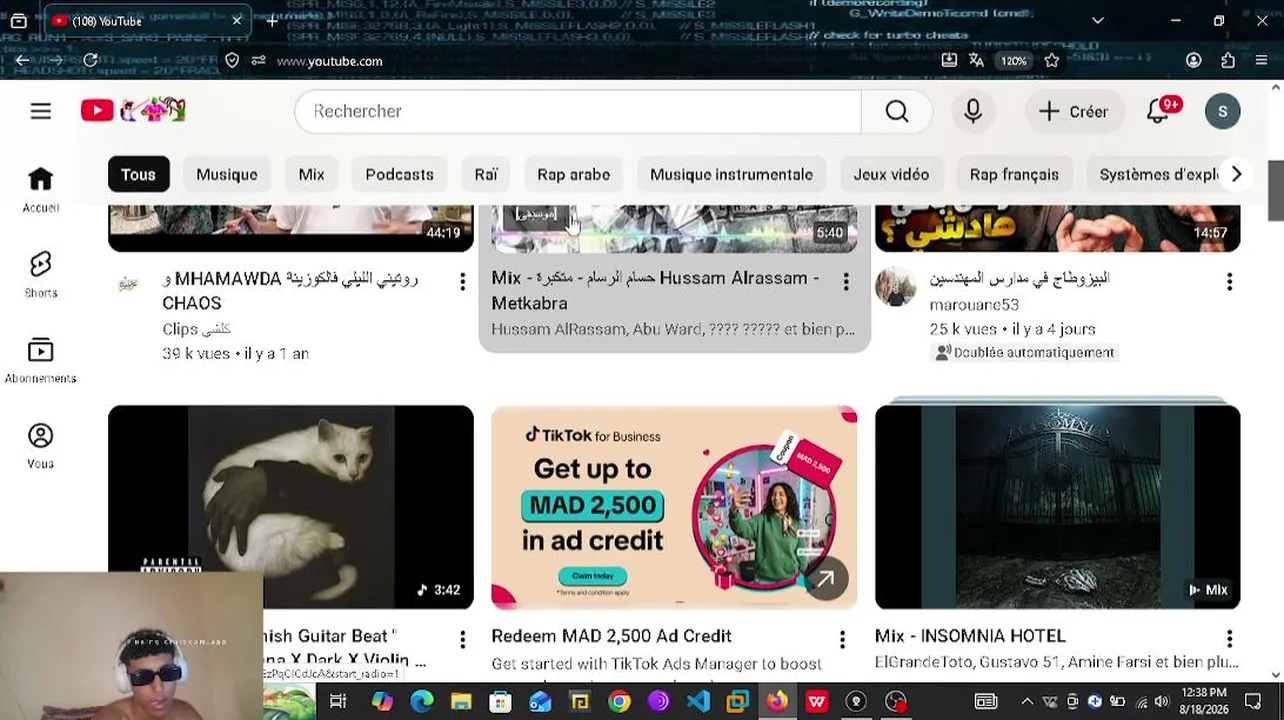Open options for Guitar Beat video
The height and width of the screenshot is (720, 1284).
pos(462,639)
